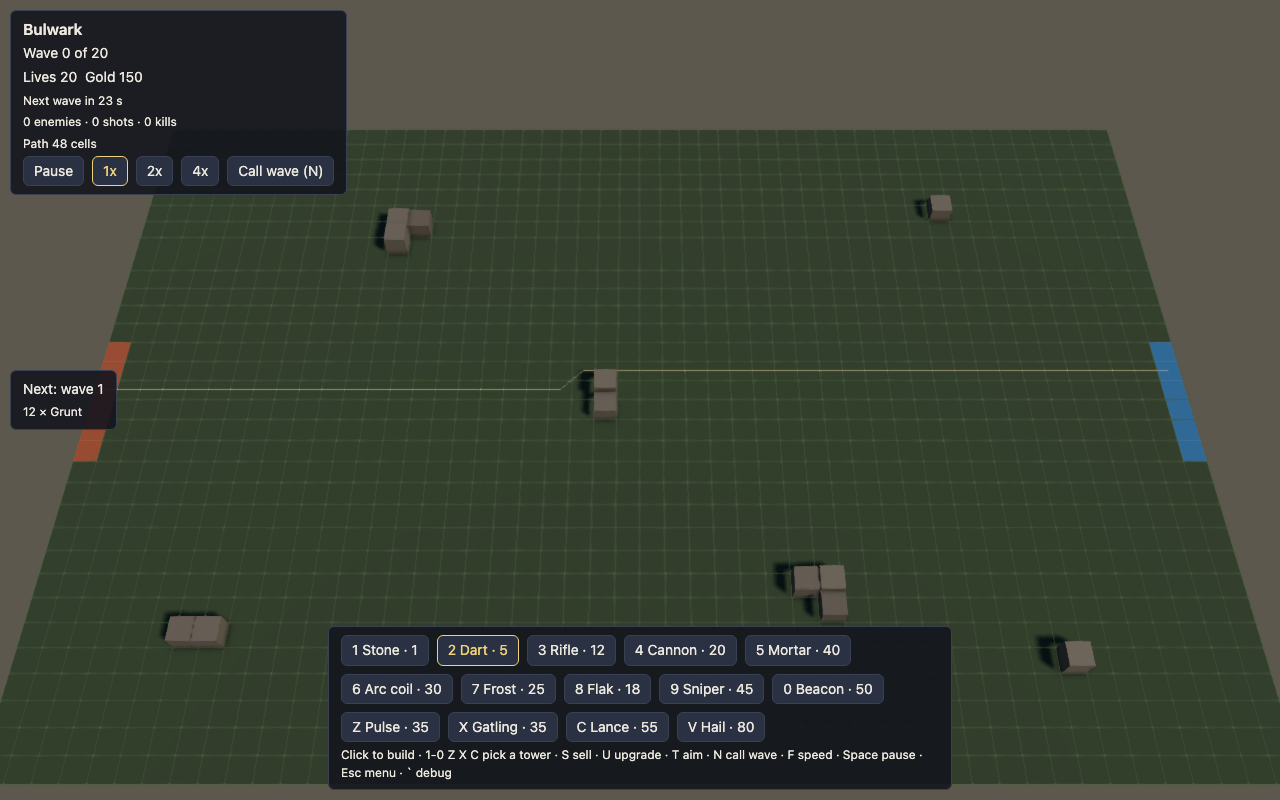Pick the Arc coil tower
The width and height of the screenshot is (1280, 800).
coord(397,689)
